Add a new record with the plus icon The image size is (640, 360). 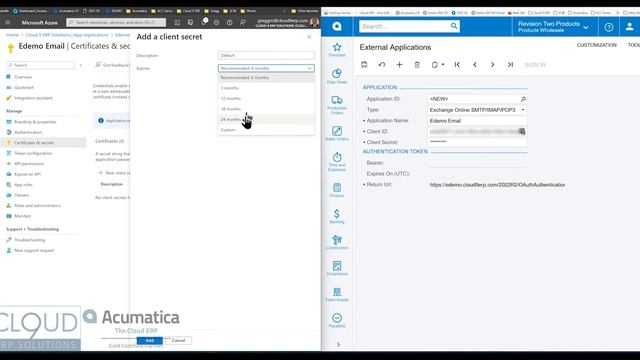399,64
